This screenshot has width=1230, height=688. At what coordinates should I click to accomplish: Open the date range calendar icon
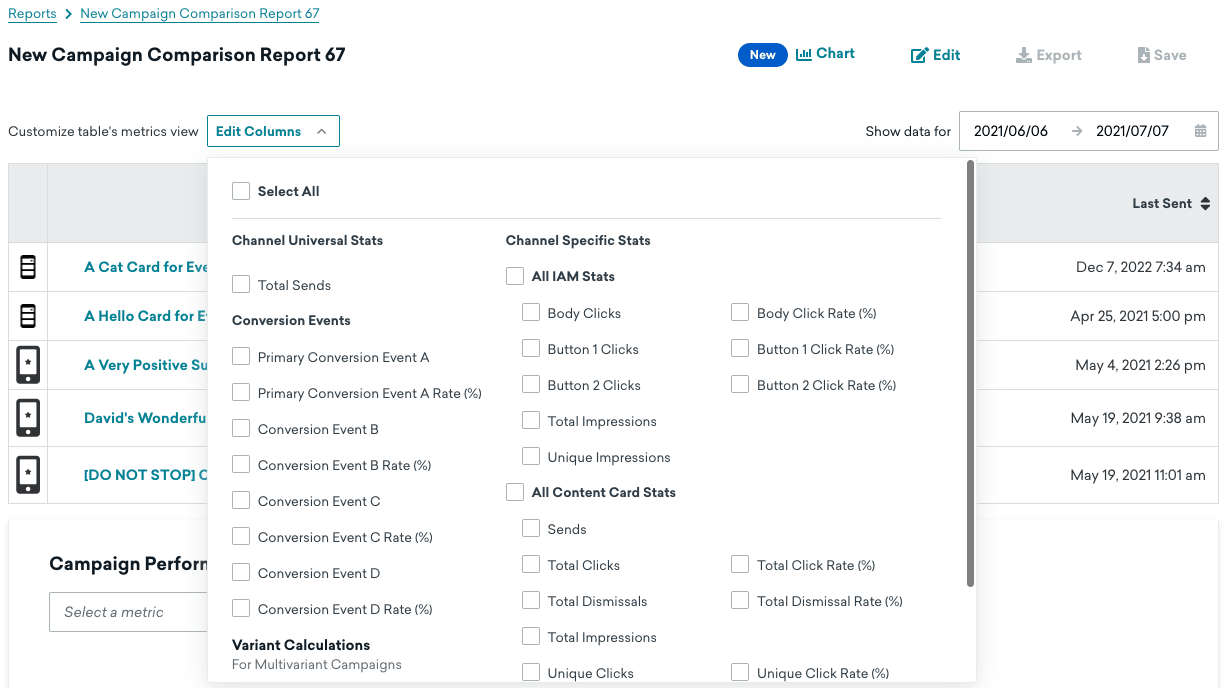pyautogui.click(x=1200, y=131)
